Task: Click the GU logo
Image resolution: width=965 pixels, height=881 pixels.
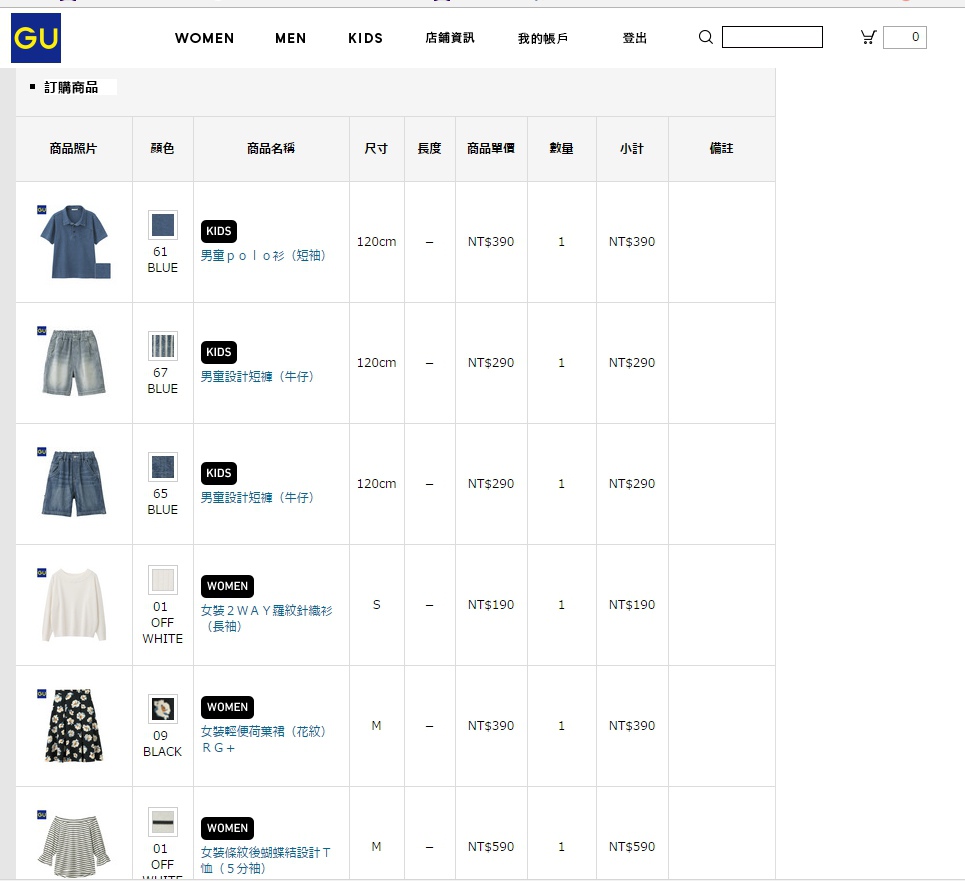Action: pyautogui.click(x=36, y=38)
